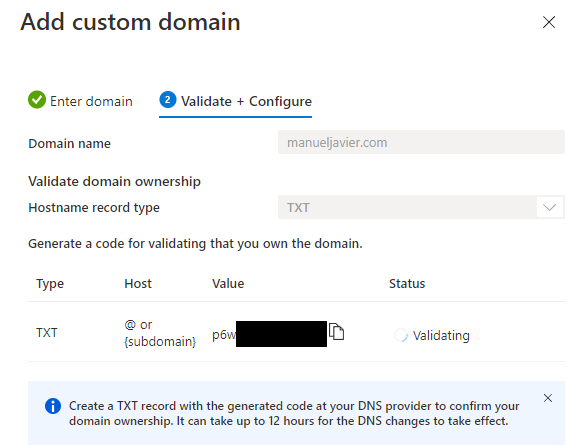Click the Validating status text
The image size is (567, 446).
(441, 335)
